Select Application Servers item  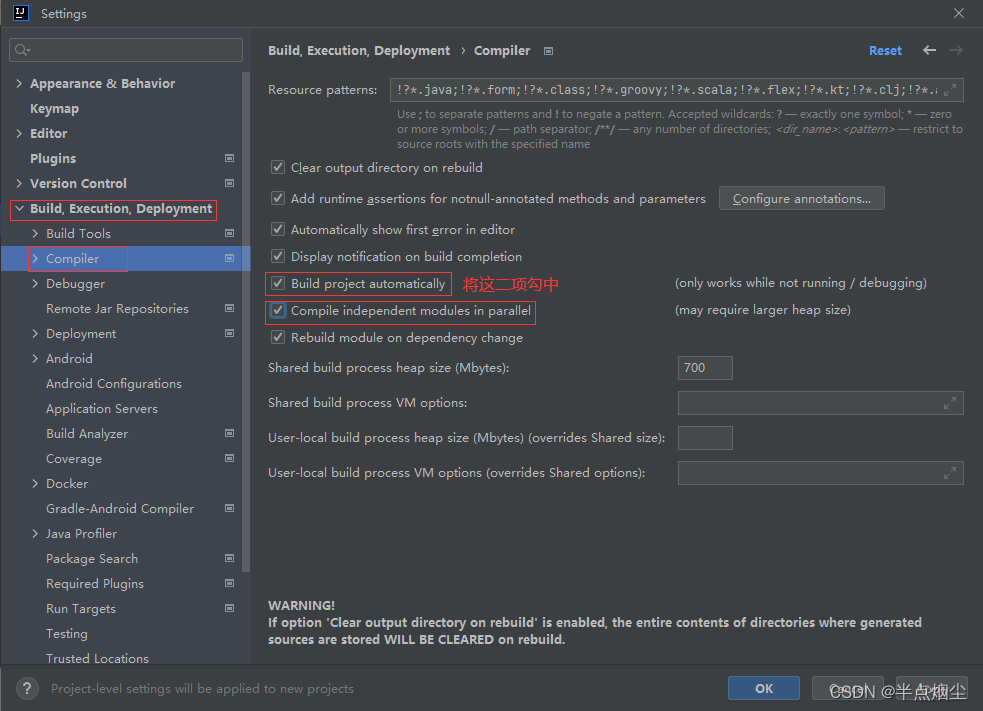(x=102, y=409)
